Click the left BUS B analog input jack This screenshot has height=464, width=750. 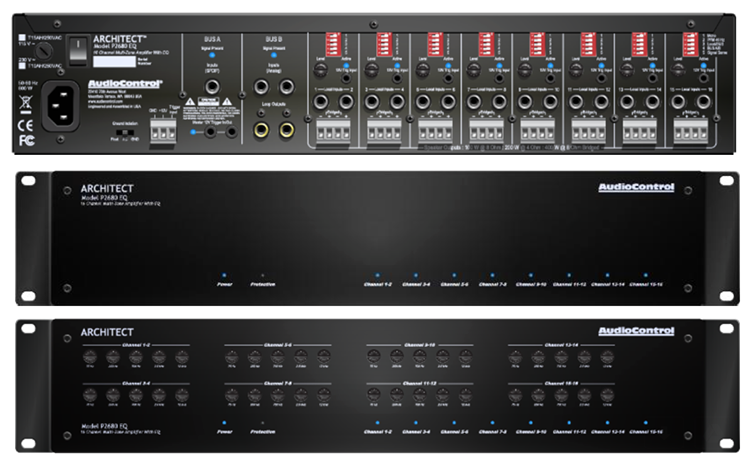pyautogui.click(x=261, y=87)
